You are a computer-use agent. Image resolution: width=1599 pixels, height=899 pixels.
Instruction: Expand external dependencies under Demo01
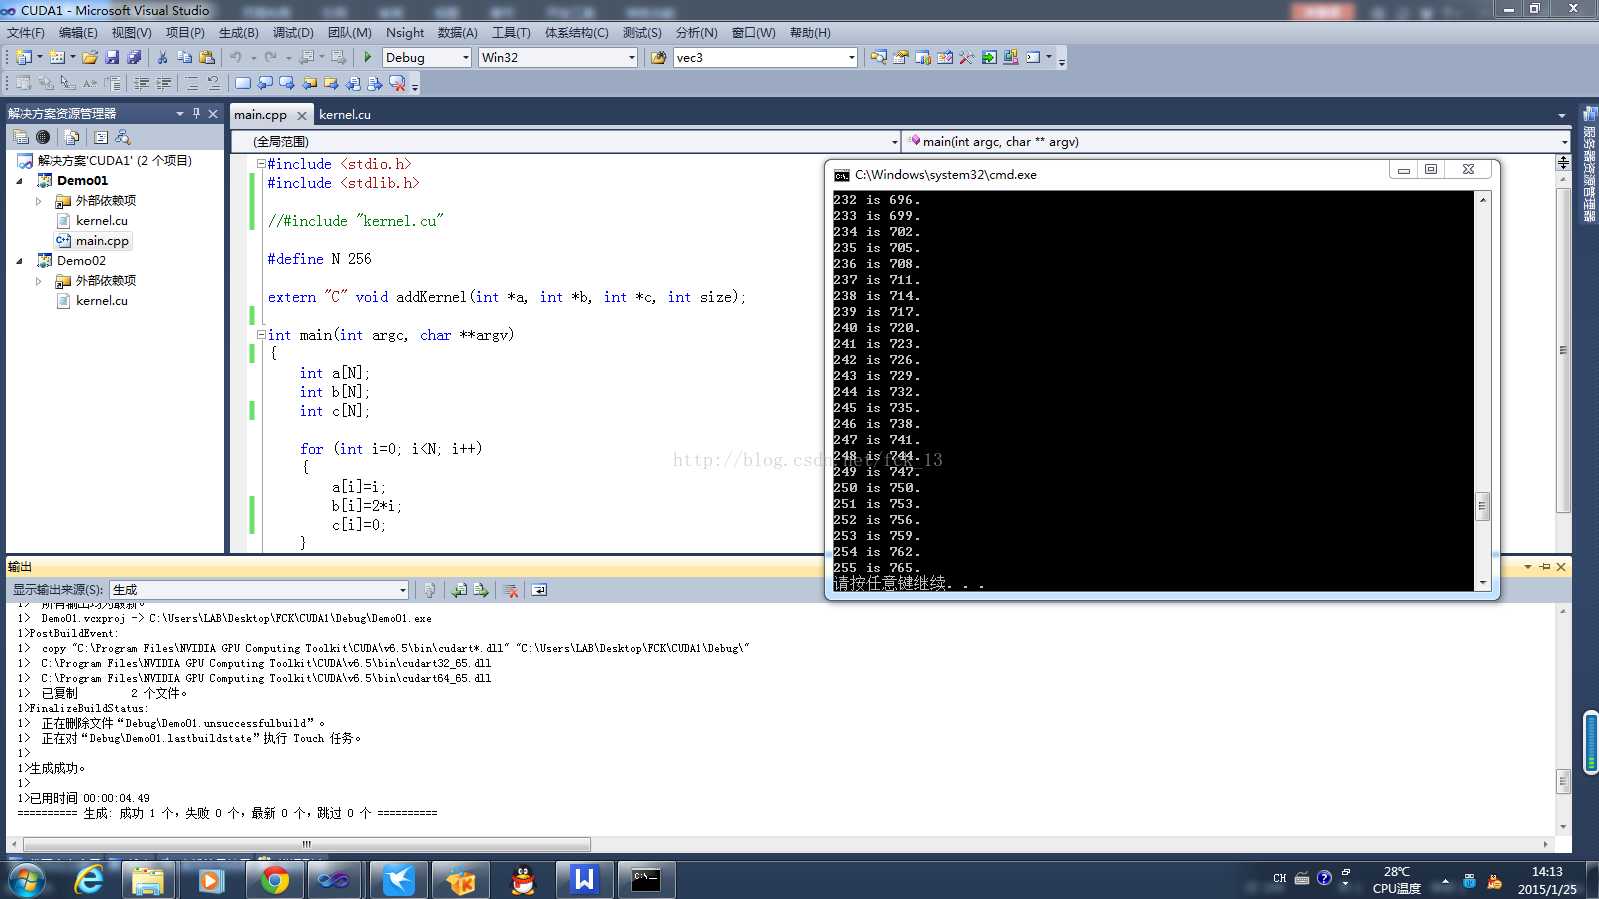point(39,201)
